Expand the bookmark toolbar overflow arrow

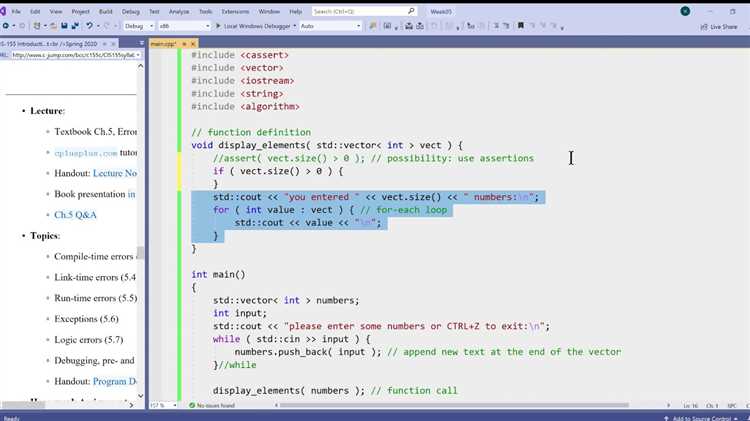[562, 27]
